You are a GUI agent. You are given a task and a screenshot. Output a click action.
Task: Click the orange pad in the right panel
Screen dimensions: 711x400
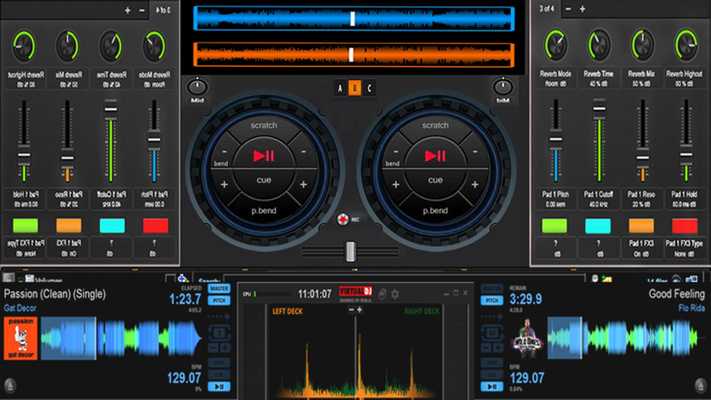click(x=641, y=226)
